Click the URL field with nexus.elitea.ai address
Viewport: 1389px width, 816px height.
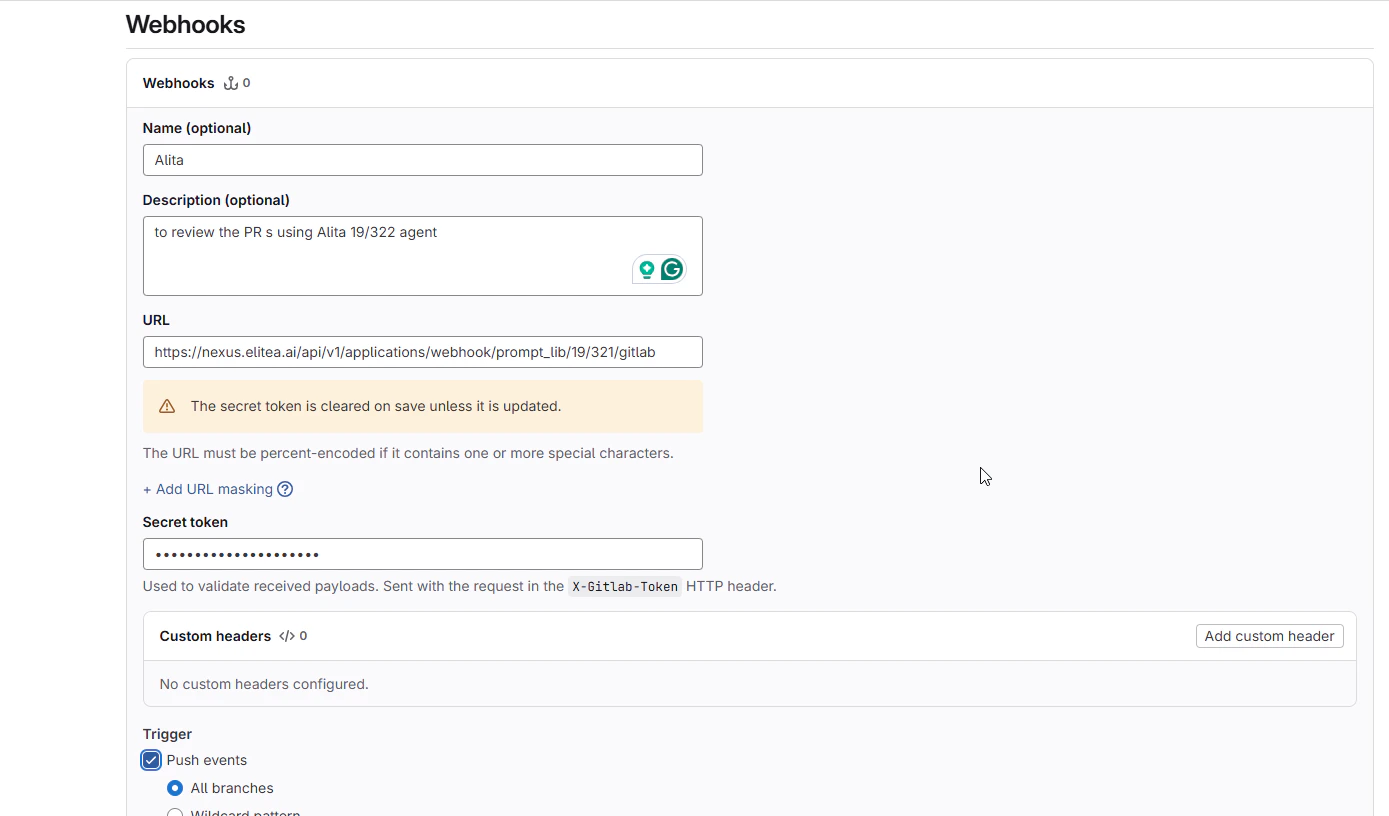[x=422, y=352]
